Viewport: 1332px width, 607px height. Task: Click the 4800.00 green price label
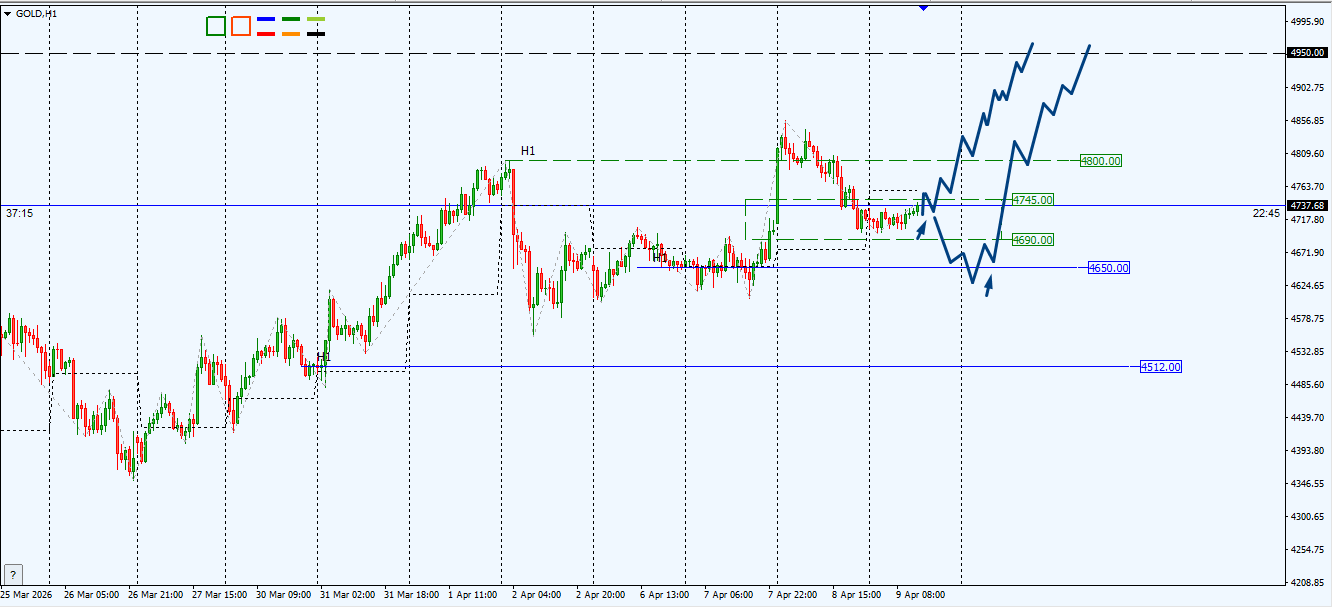coord(1101,161)
